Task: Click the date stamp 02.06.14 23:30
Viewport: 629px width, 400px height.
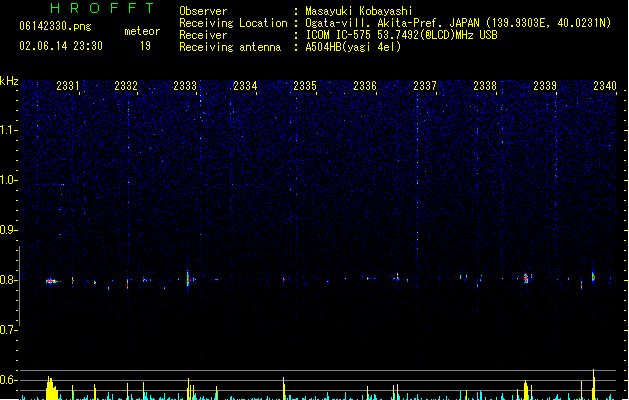Action: [61, 46]
